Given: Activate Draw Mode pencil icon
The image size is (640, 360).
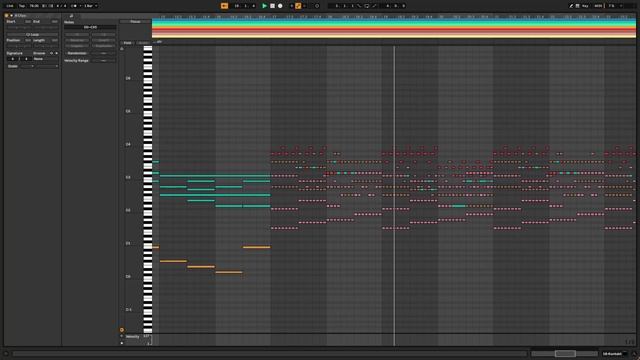Looking at the screenshot, I should pos(571,6).
